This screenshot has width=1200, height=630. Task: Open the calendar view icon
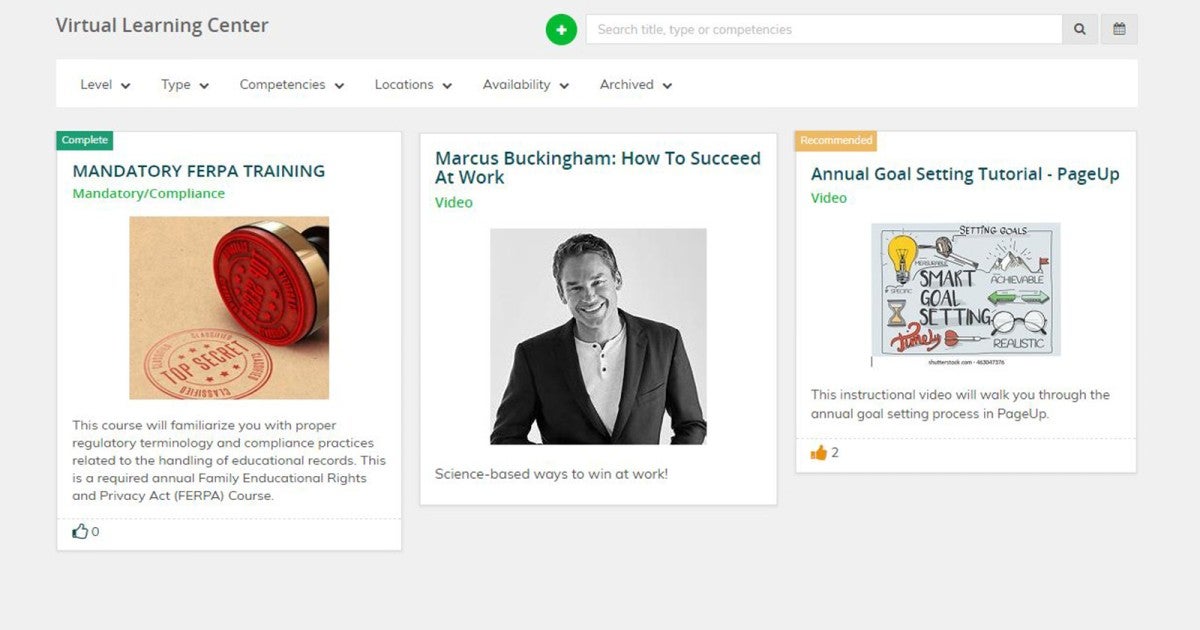pyautogui.click(x=1119, y=30)
